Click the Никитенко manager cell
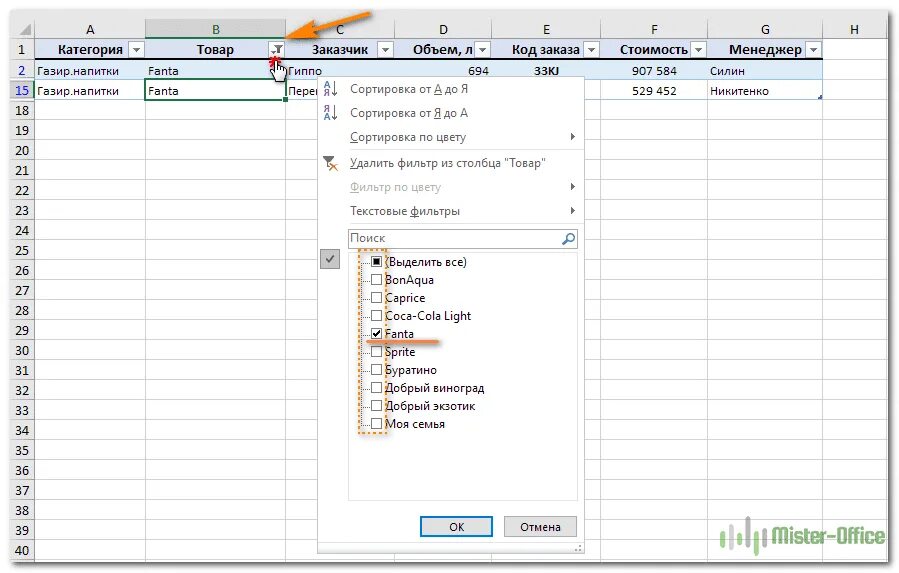 [765, 91]
